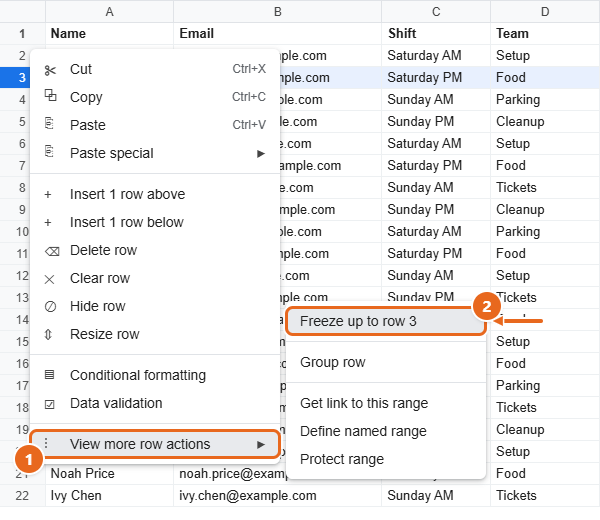
Task: Click the Cut scissors icon
Action: pos(50,70)
